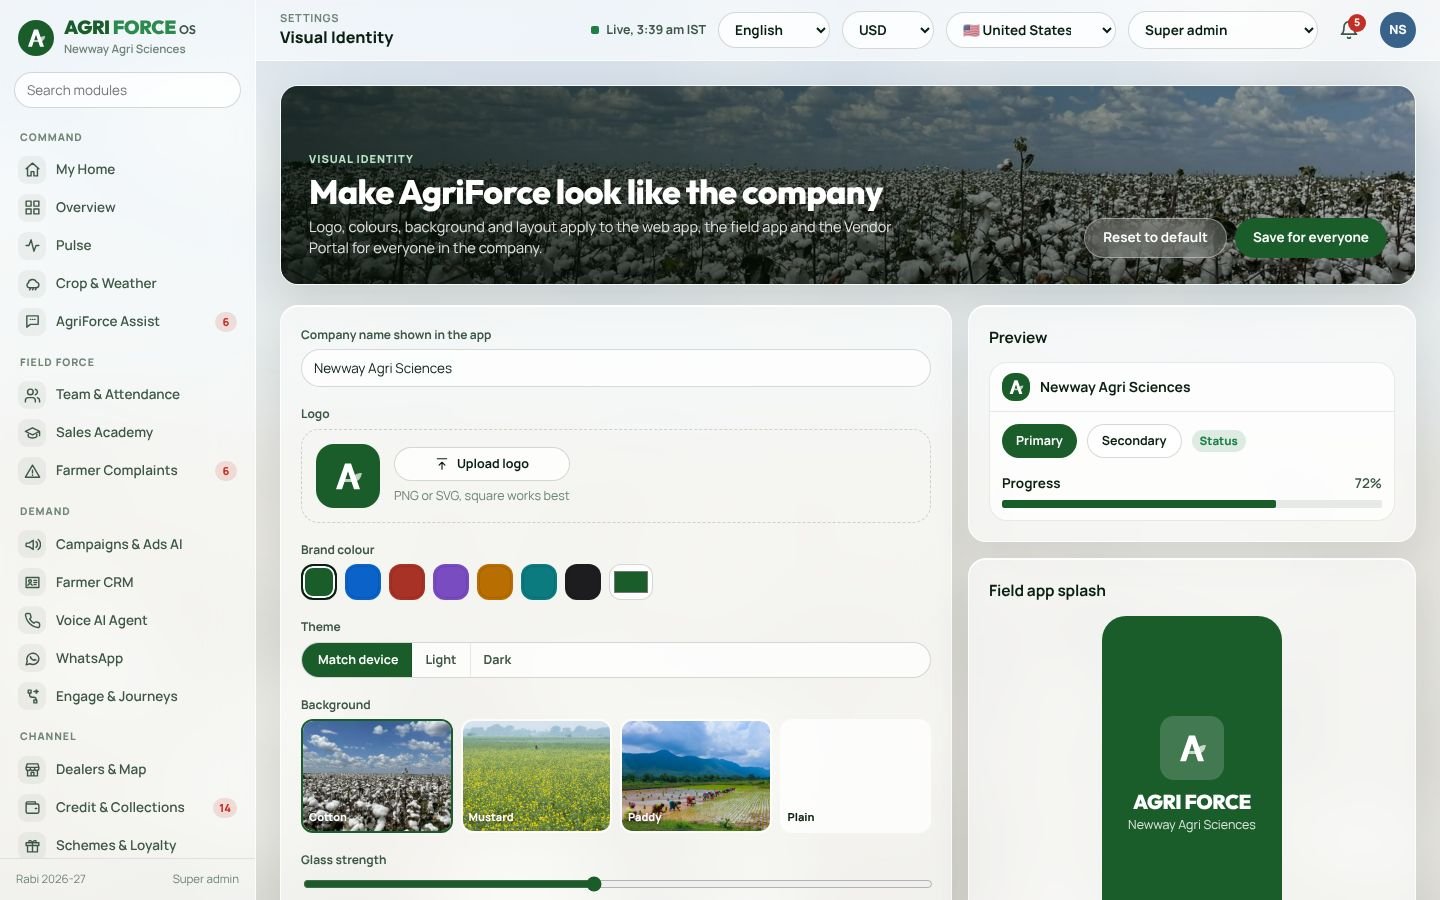
Task: Open the custom colour picker box
Action: pos(631,582)
